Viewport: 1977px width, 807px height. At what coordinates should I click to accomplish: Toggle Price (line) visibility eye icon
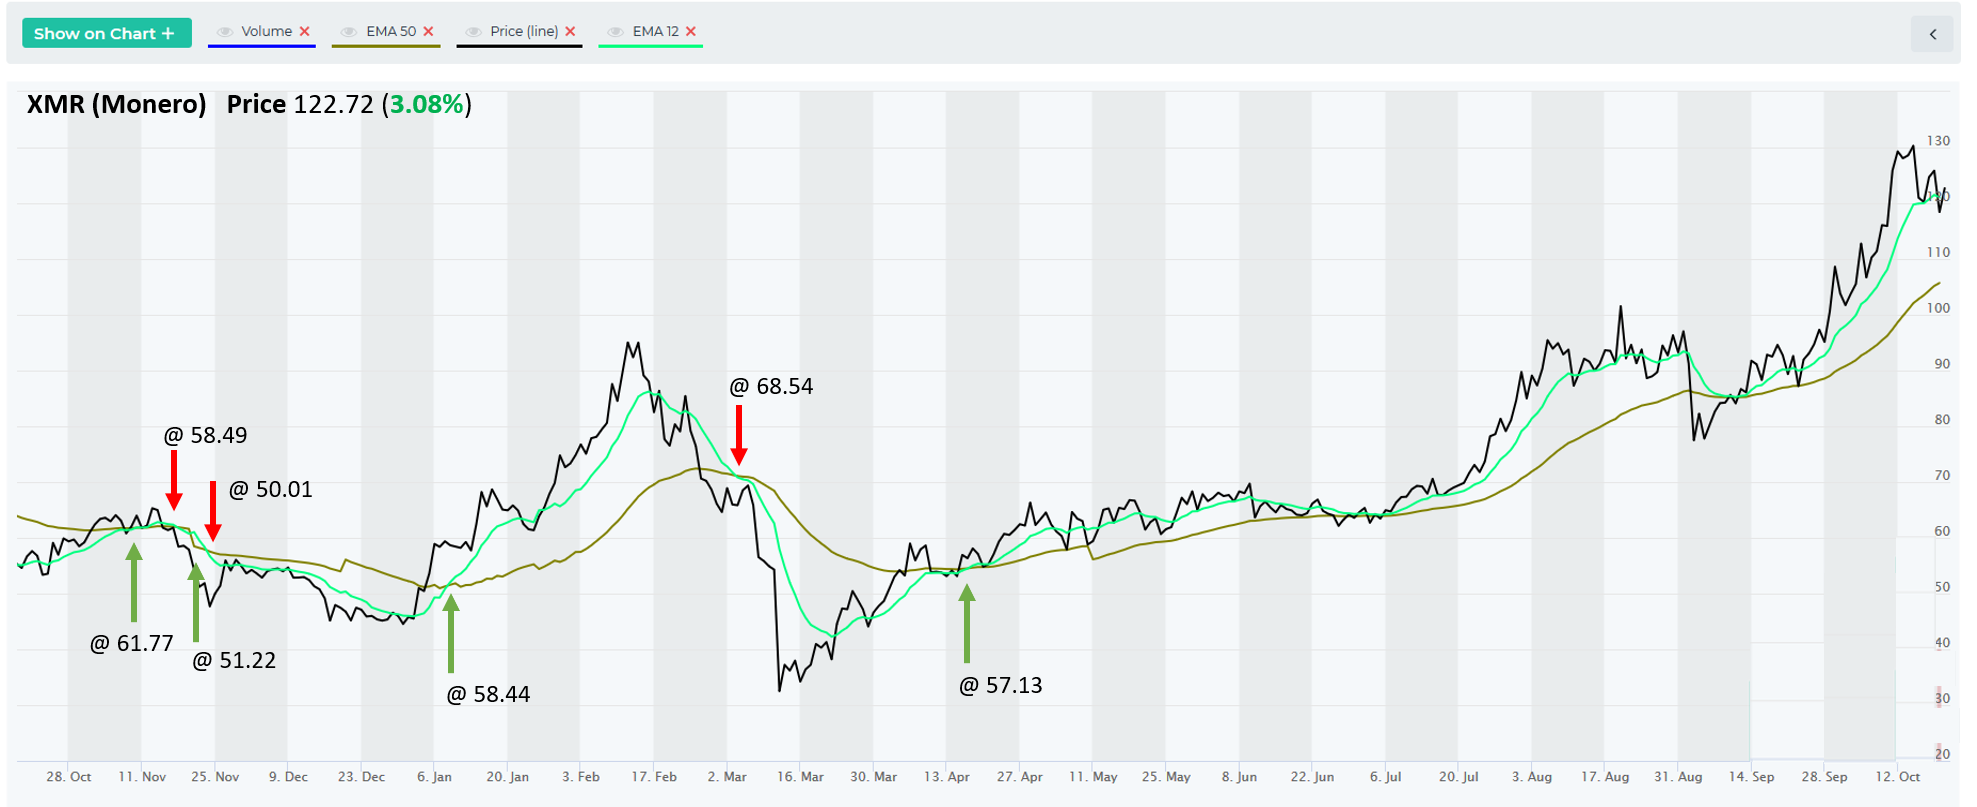tap(473, 32)
